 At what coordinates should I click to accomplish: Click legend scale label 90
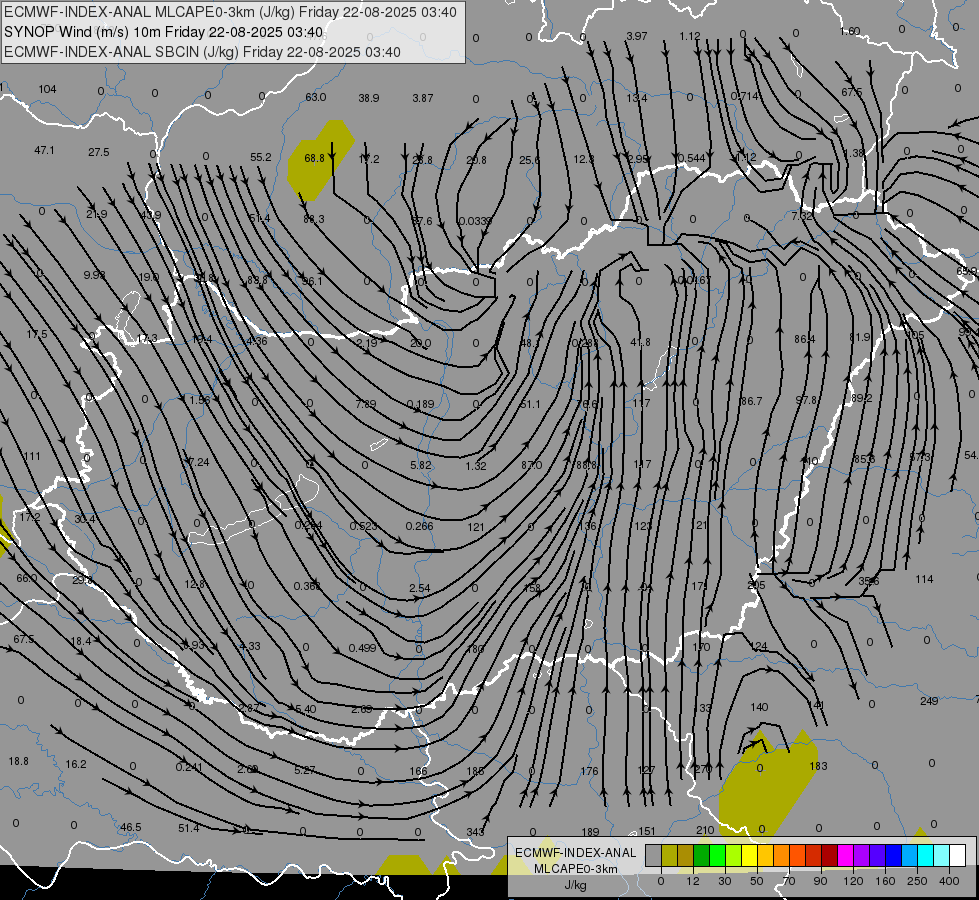[820, 881]
